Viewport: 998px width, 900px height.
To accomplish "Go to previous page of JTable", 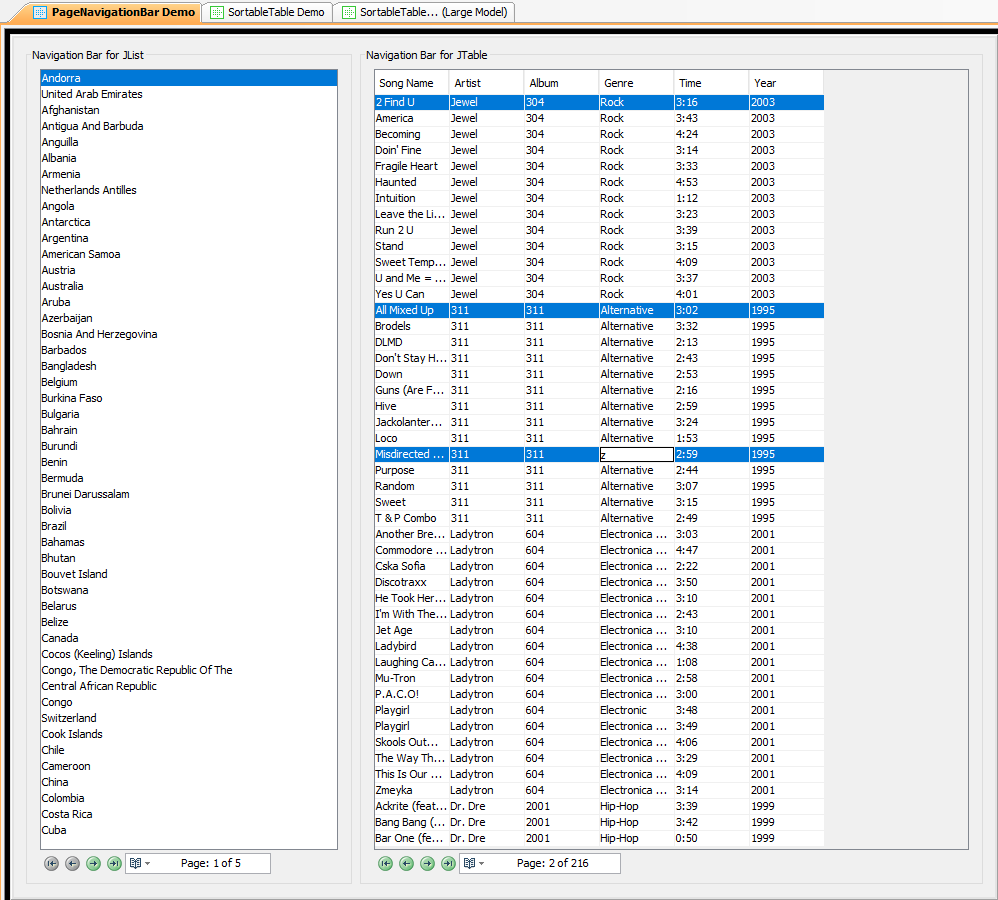I will pyautogui.click(x=406, y=863).
